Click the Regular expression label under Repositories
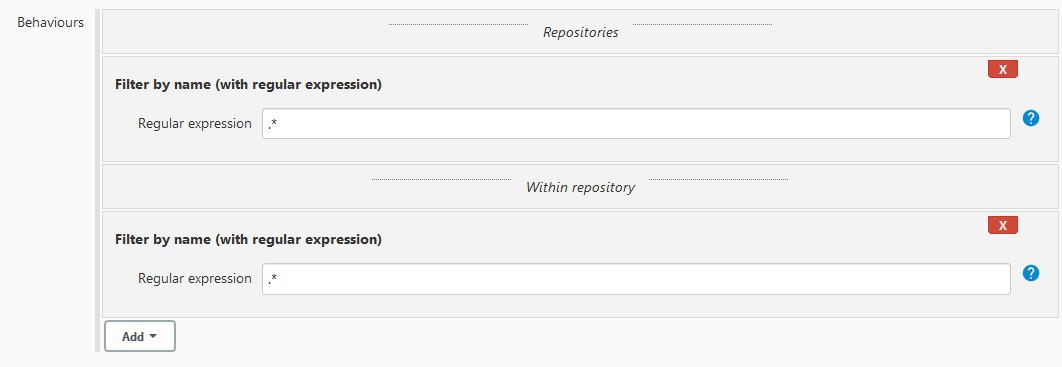This screenshot has width=1062, height=367. [x=194, y=124]
